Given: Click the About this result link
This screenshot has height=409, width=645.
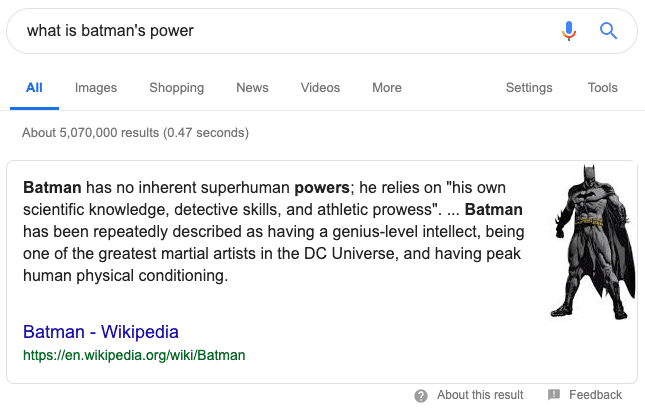Looking at the screenshot, I should [480, 395].
